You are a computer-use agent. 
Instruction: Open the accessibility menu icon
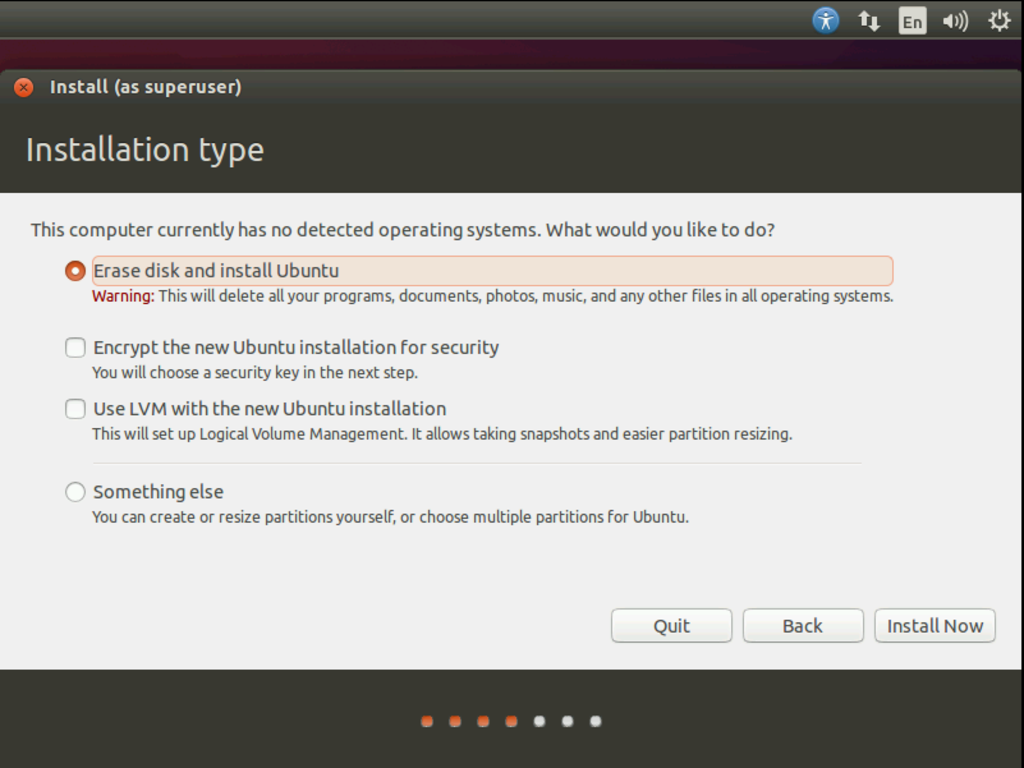tap(825, 21)
